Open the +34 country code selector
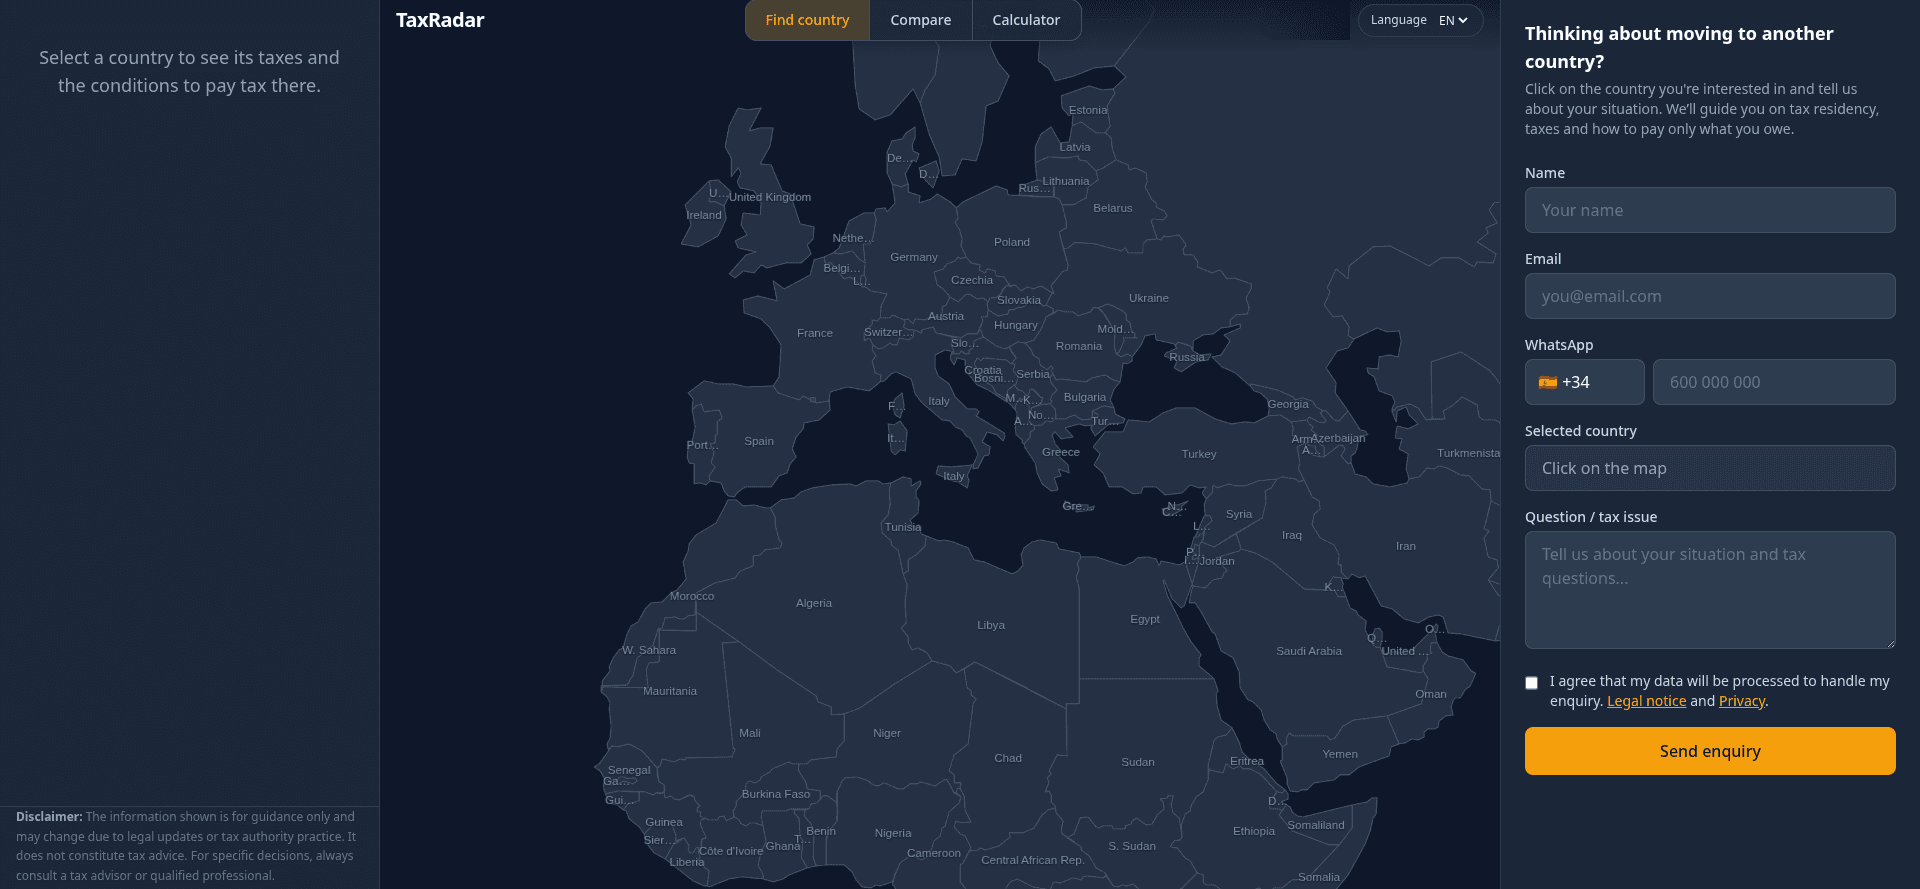This screenshot has width=1920, height=889. click(x=1584, y=382)
